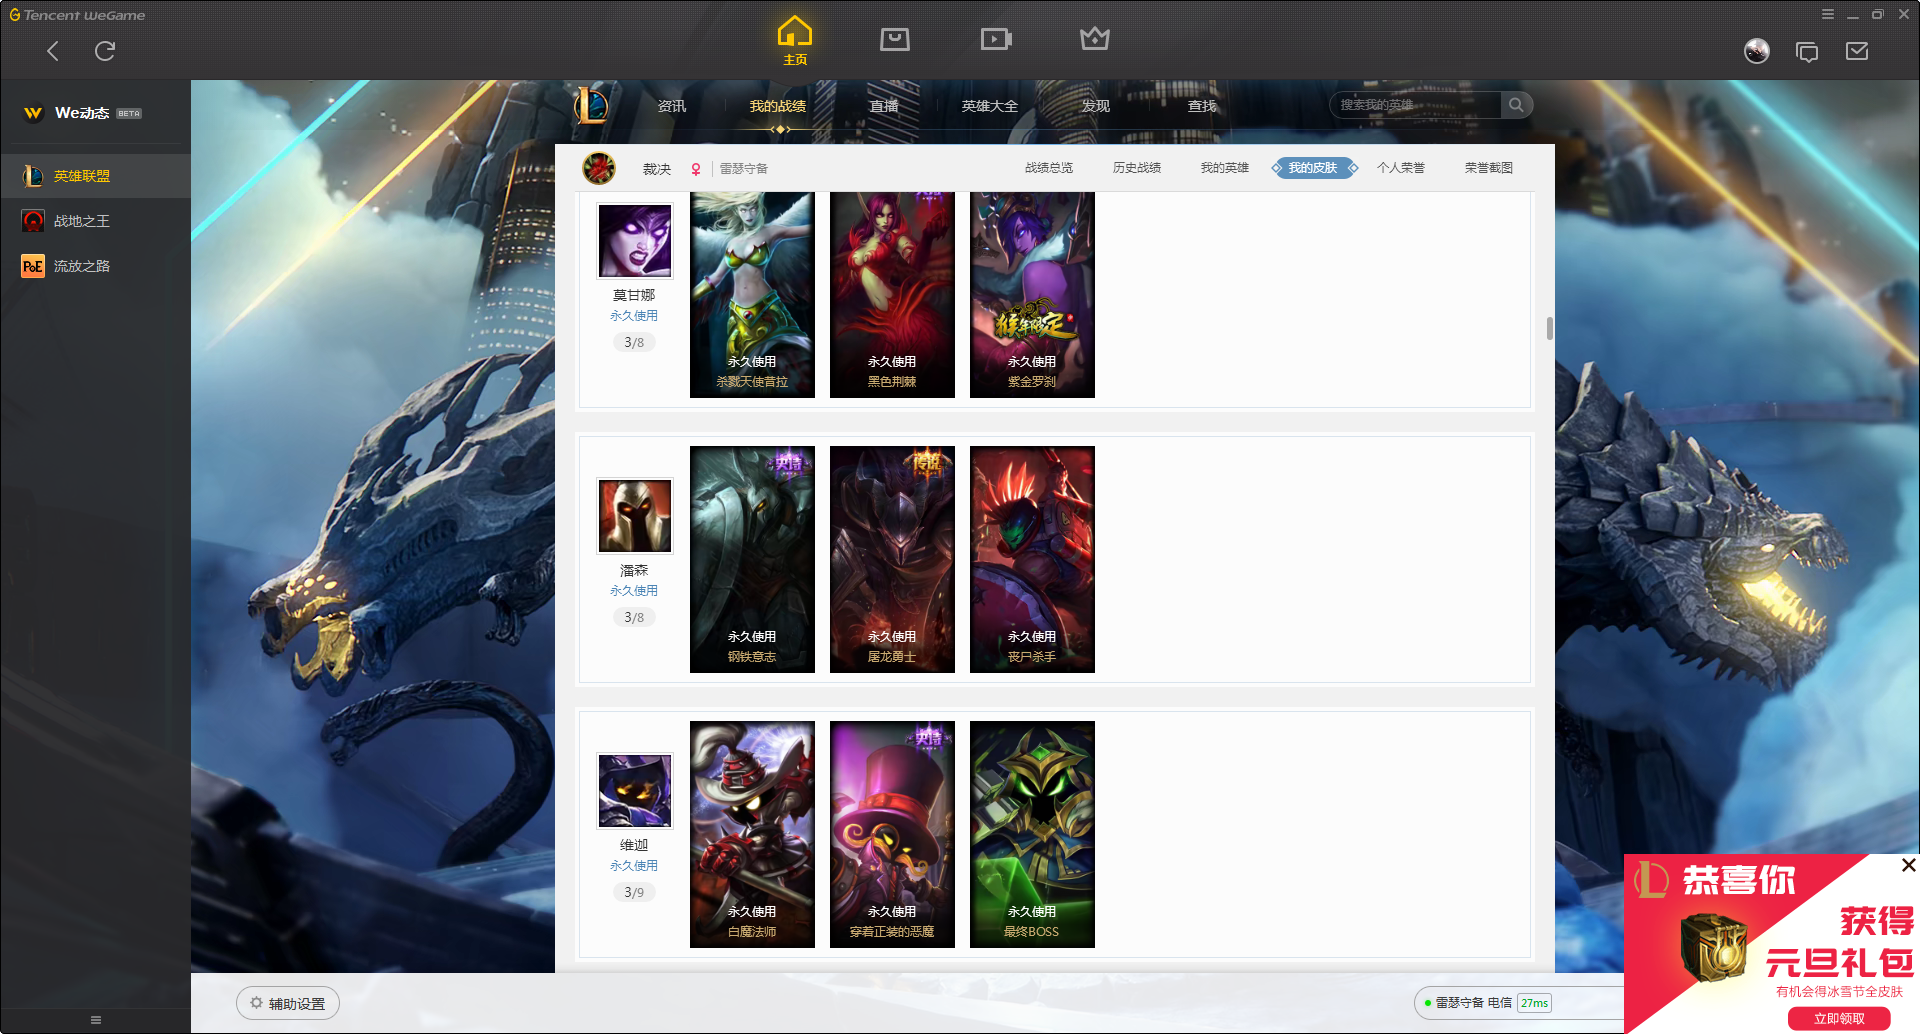Open the 英雄大全 nav tab
This screenshot has width=1920, height=1034.
pyautogui.click(x=990, y=106)
